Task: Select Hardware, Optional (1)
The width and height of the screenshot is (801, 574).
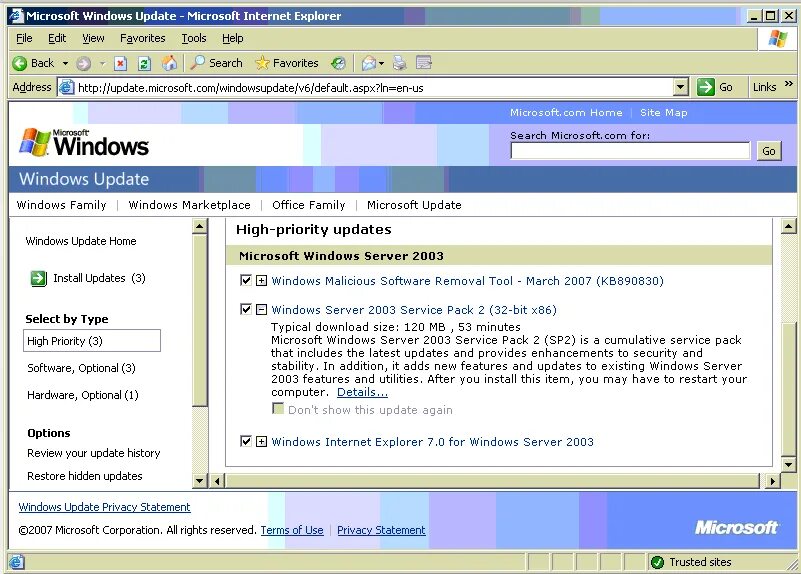Action: tap(83, 395)
